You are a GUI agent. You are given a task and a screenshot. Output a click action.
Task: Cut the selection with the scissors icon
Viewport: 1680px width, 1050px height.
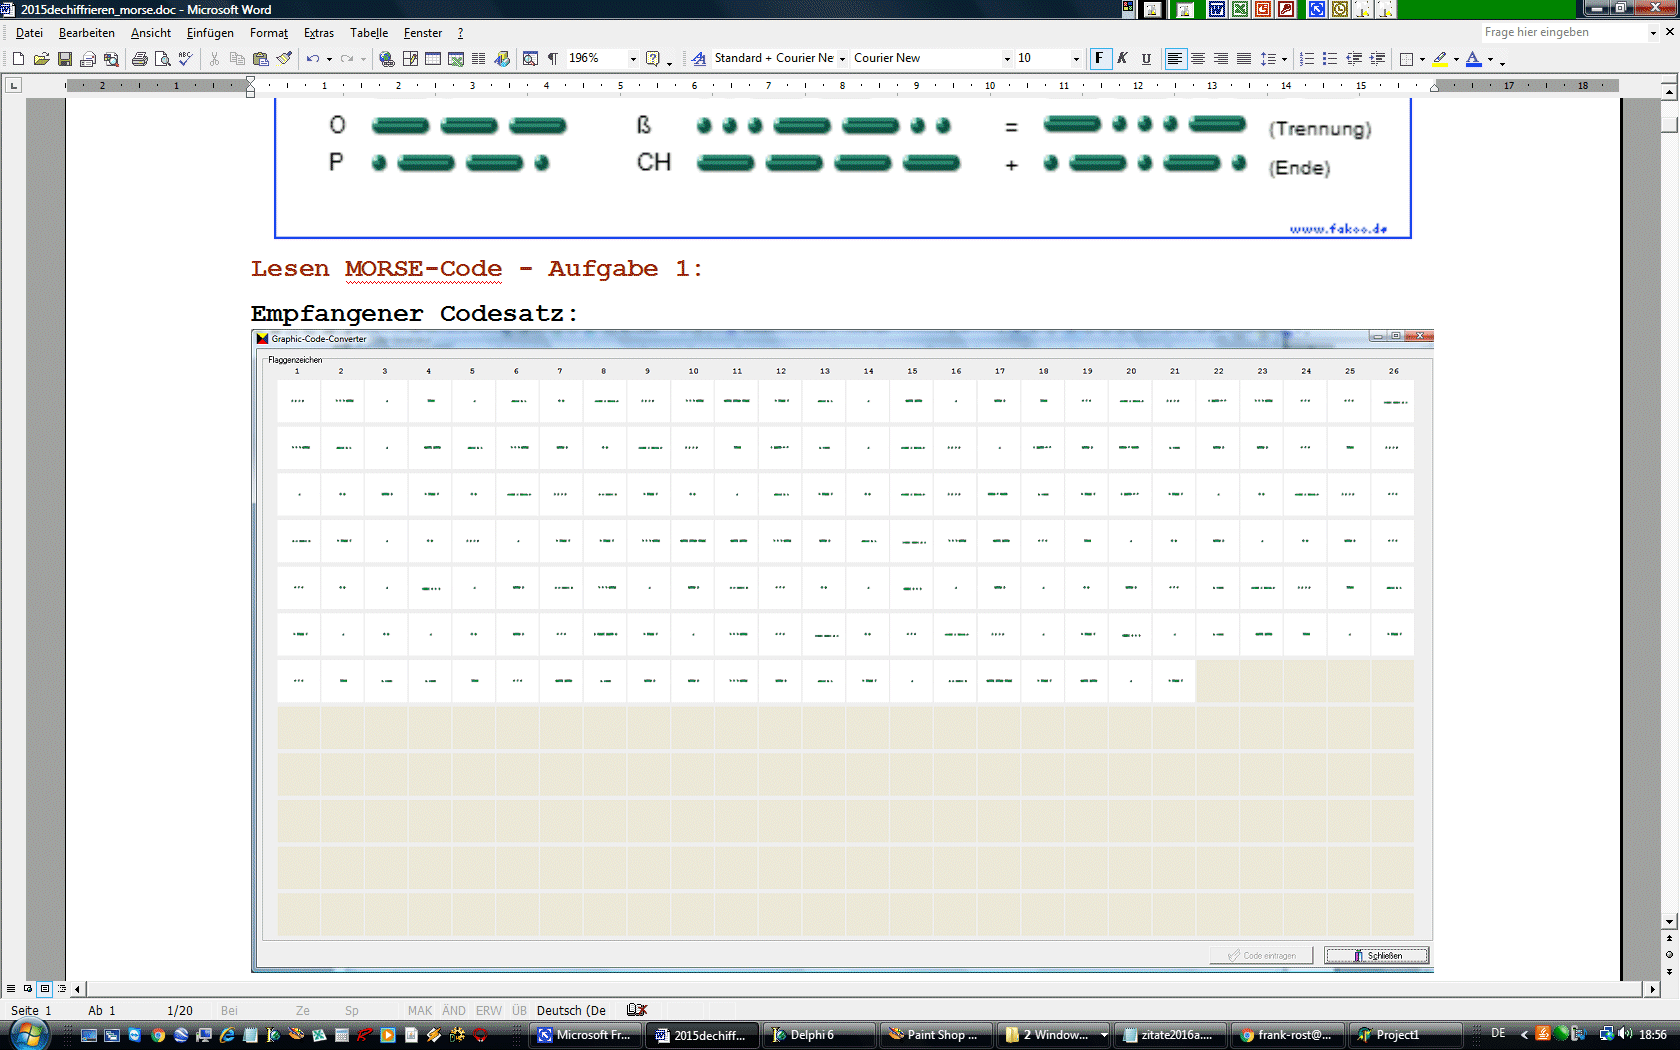tap(214, 59)
